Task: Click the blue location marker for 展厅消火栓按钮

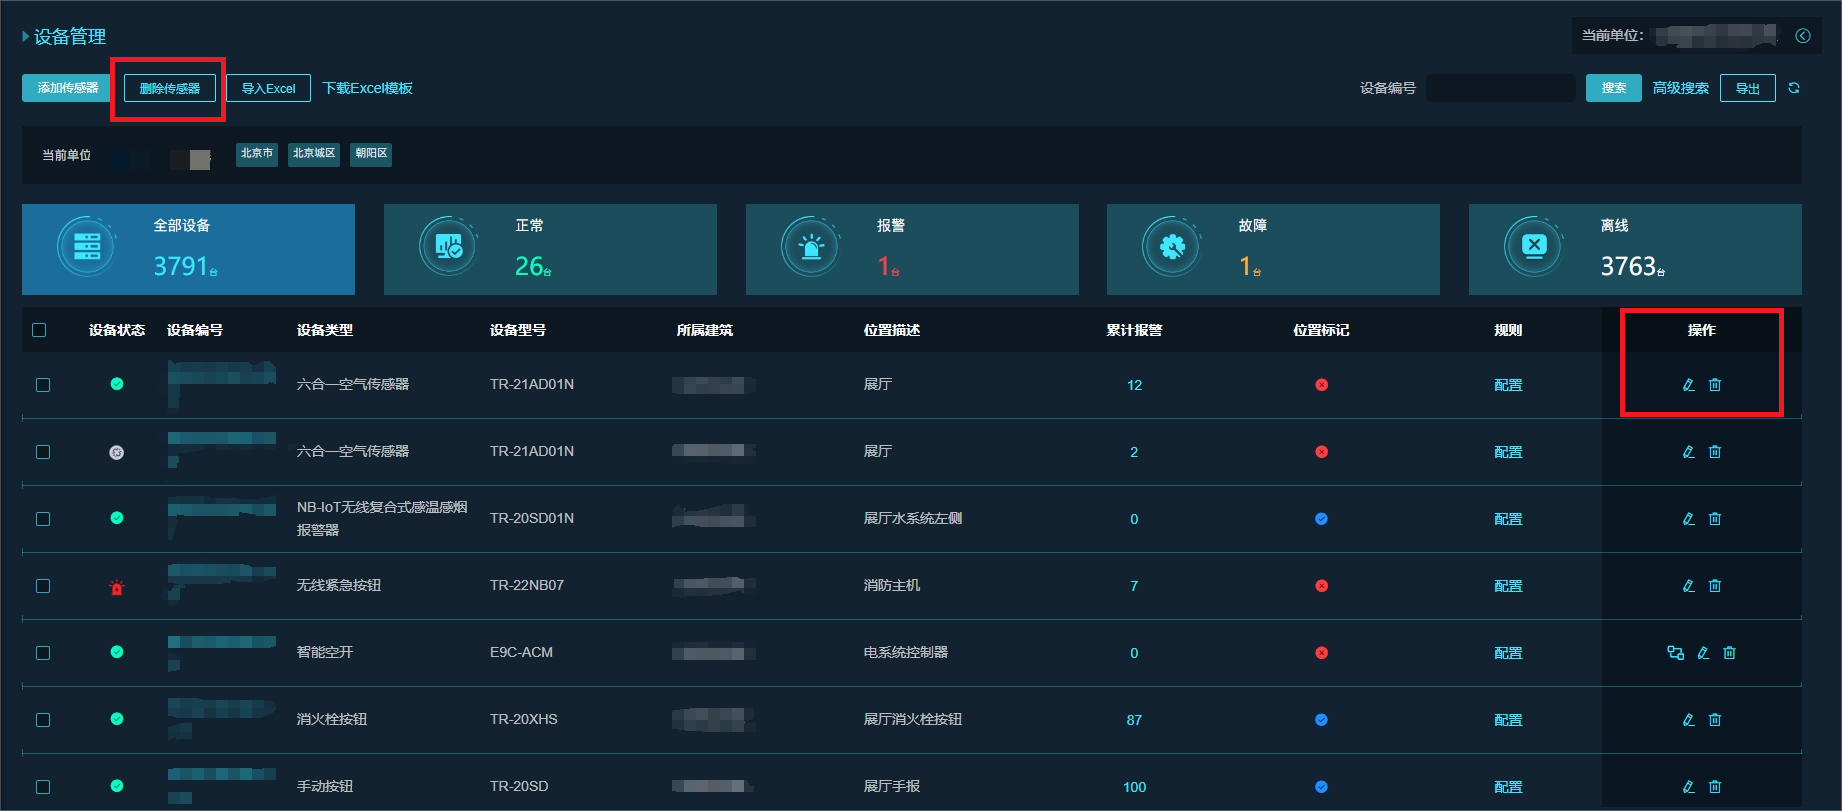Action: click(1321, 720)
